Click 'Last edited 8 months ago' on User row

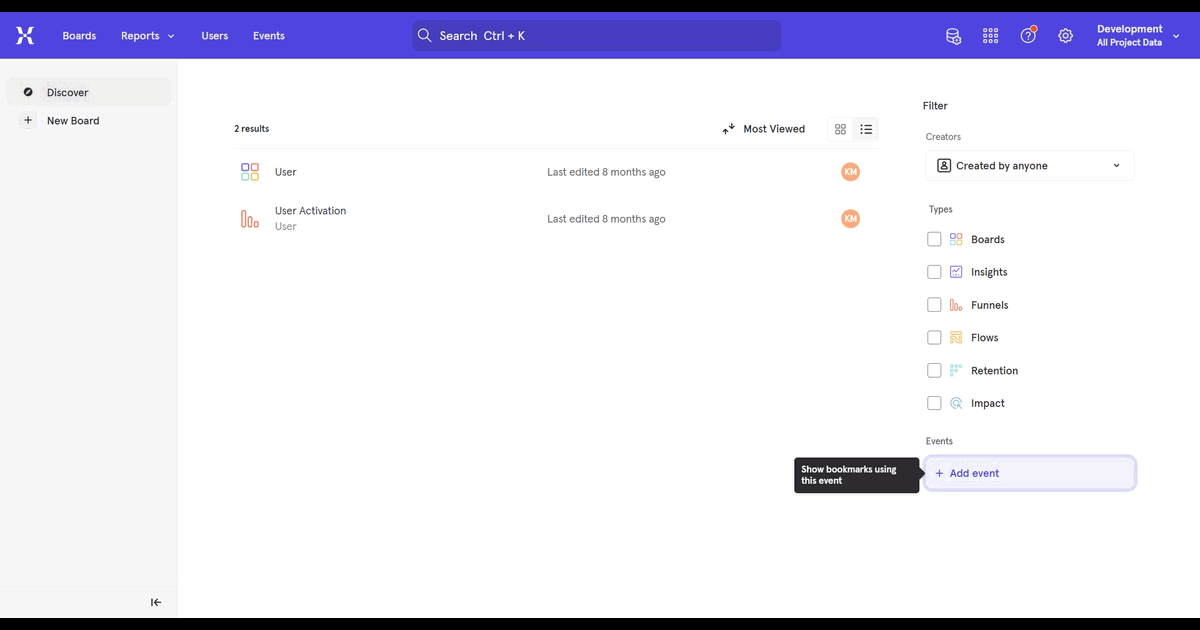[x=606, y=172]
